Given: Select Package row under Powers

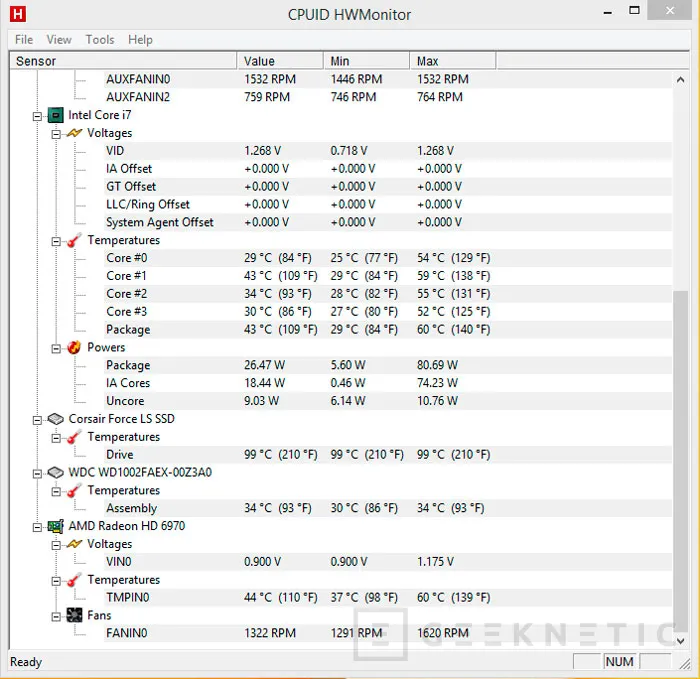Looking at the screenshot, I should [388, 365].
